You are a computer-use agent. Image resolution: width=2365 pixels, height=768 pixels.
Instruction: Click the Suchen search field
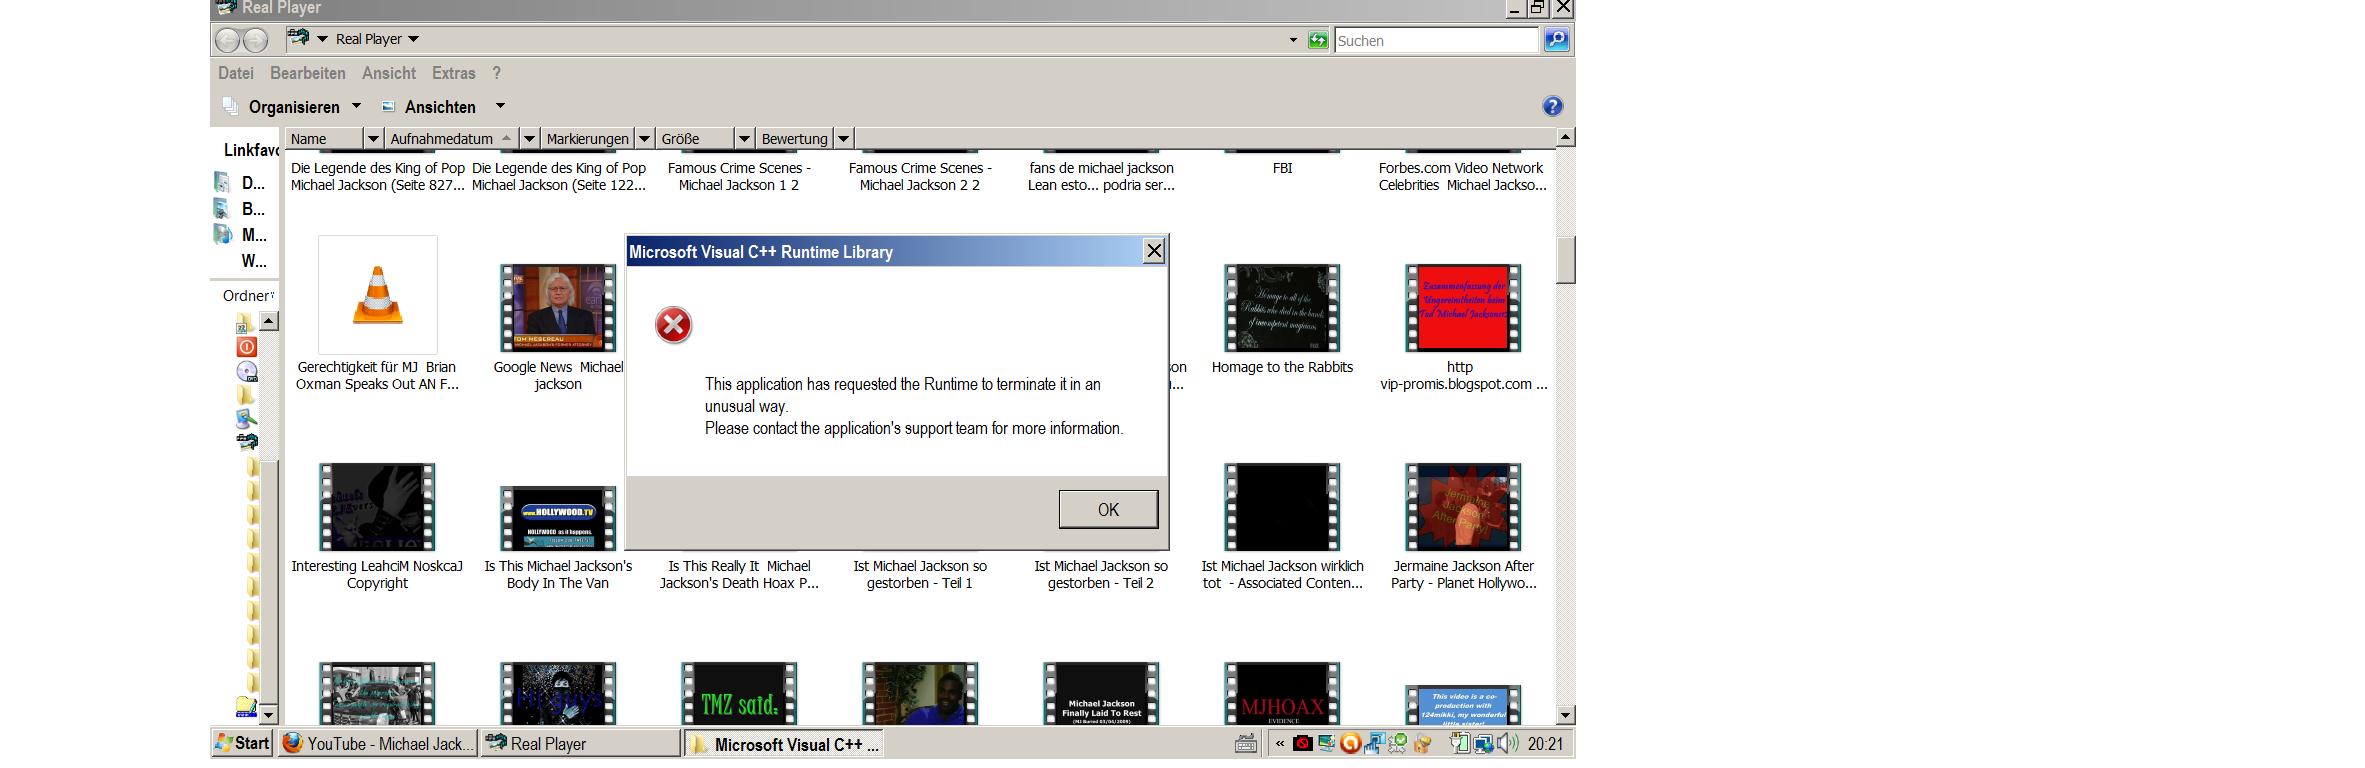[1436, 40]
